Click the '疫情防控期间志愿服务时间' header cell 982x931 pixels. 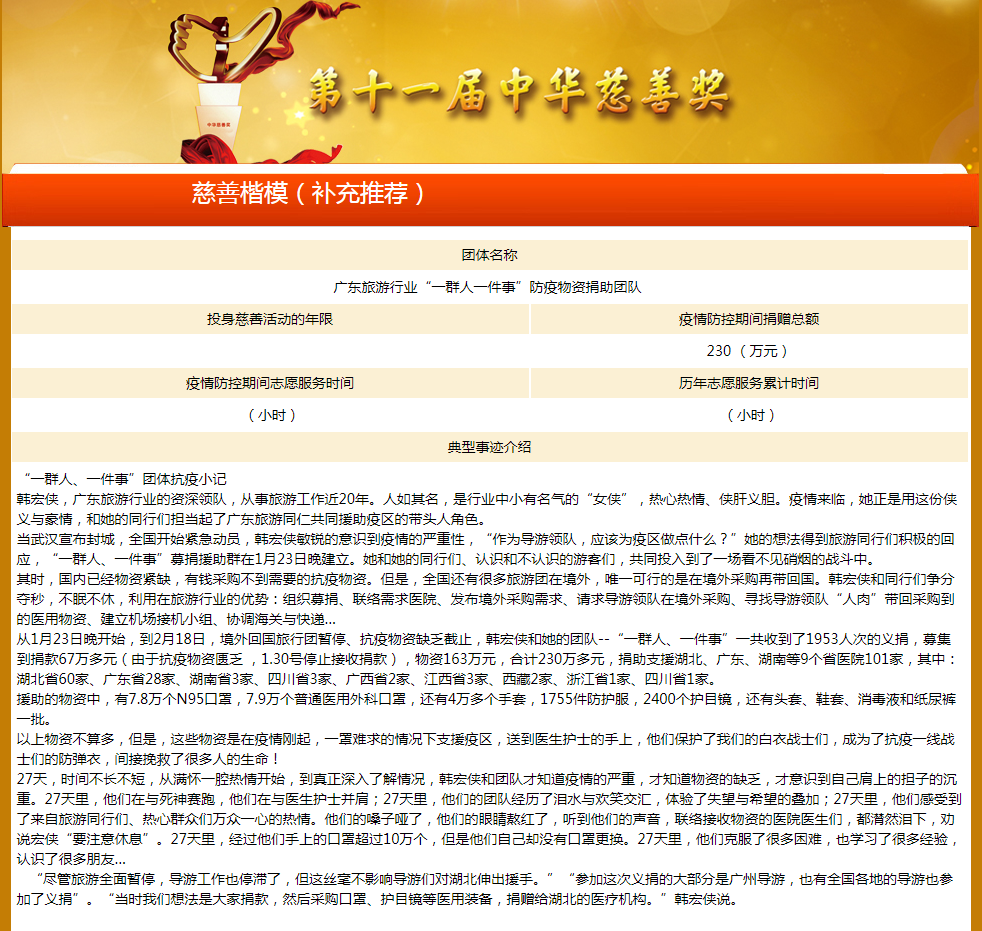tap(268, 384)
